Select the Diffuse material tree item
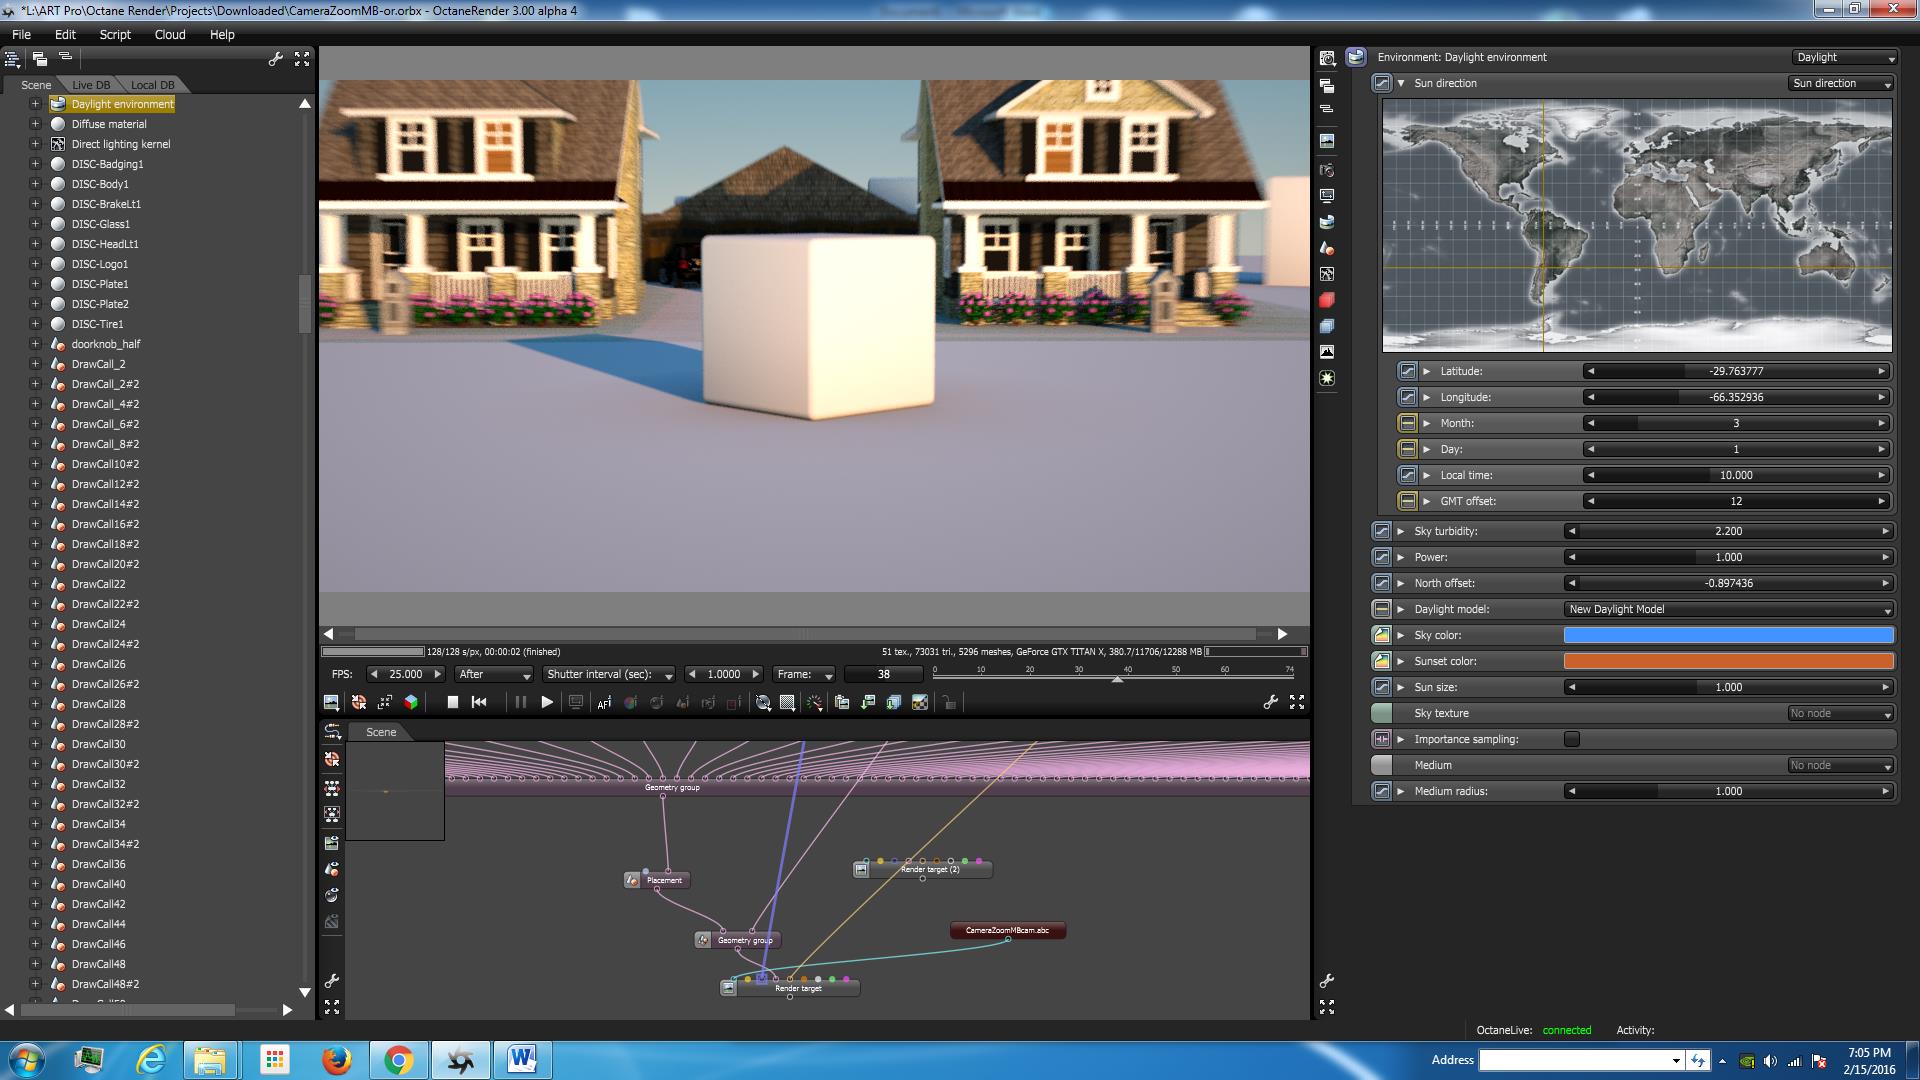1920x1080 pixels. coord(109,124)
